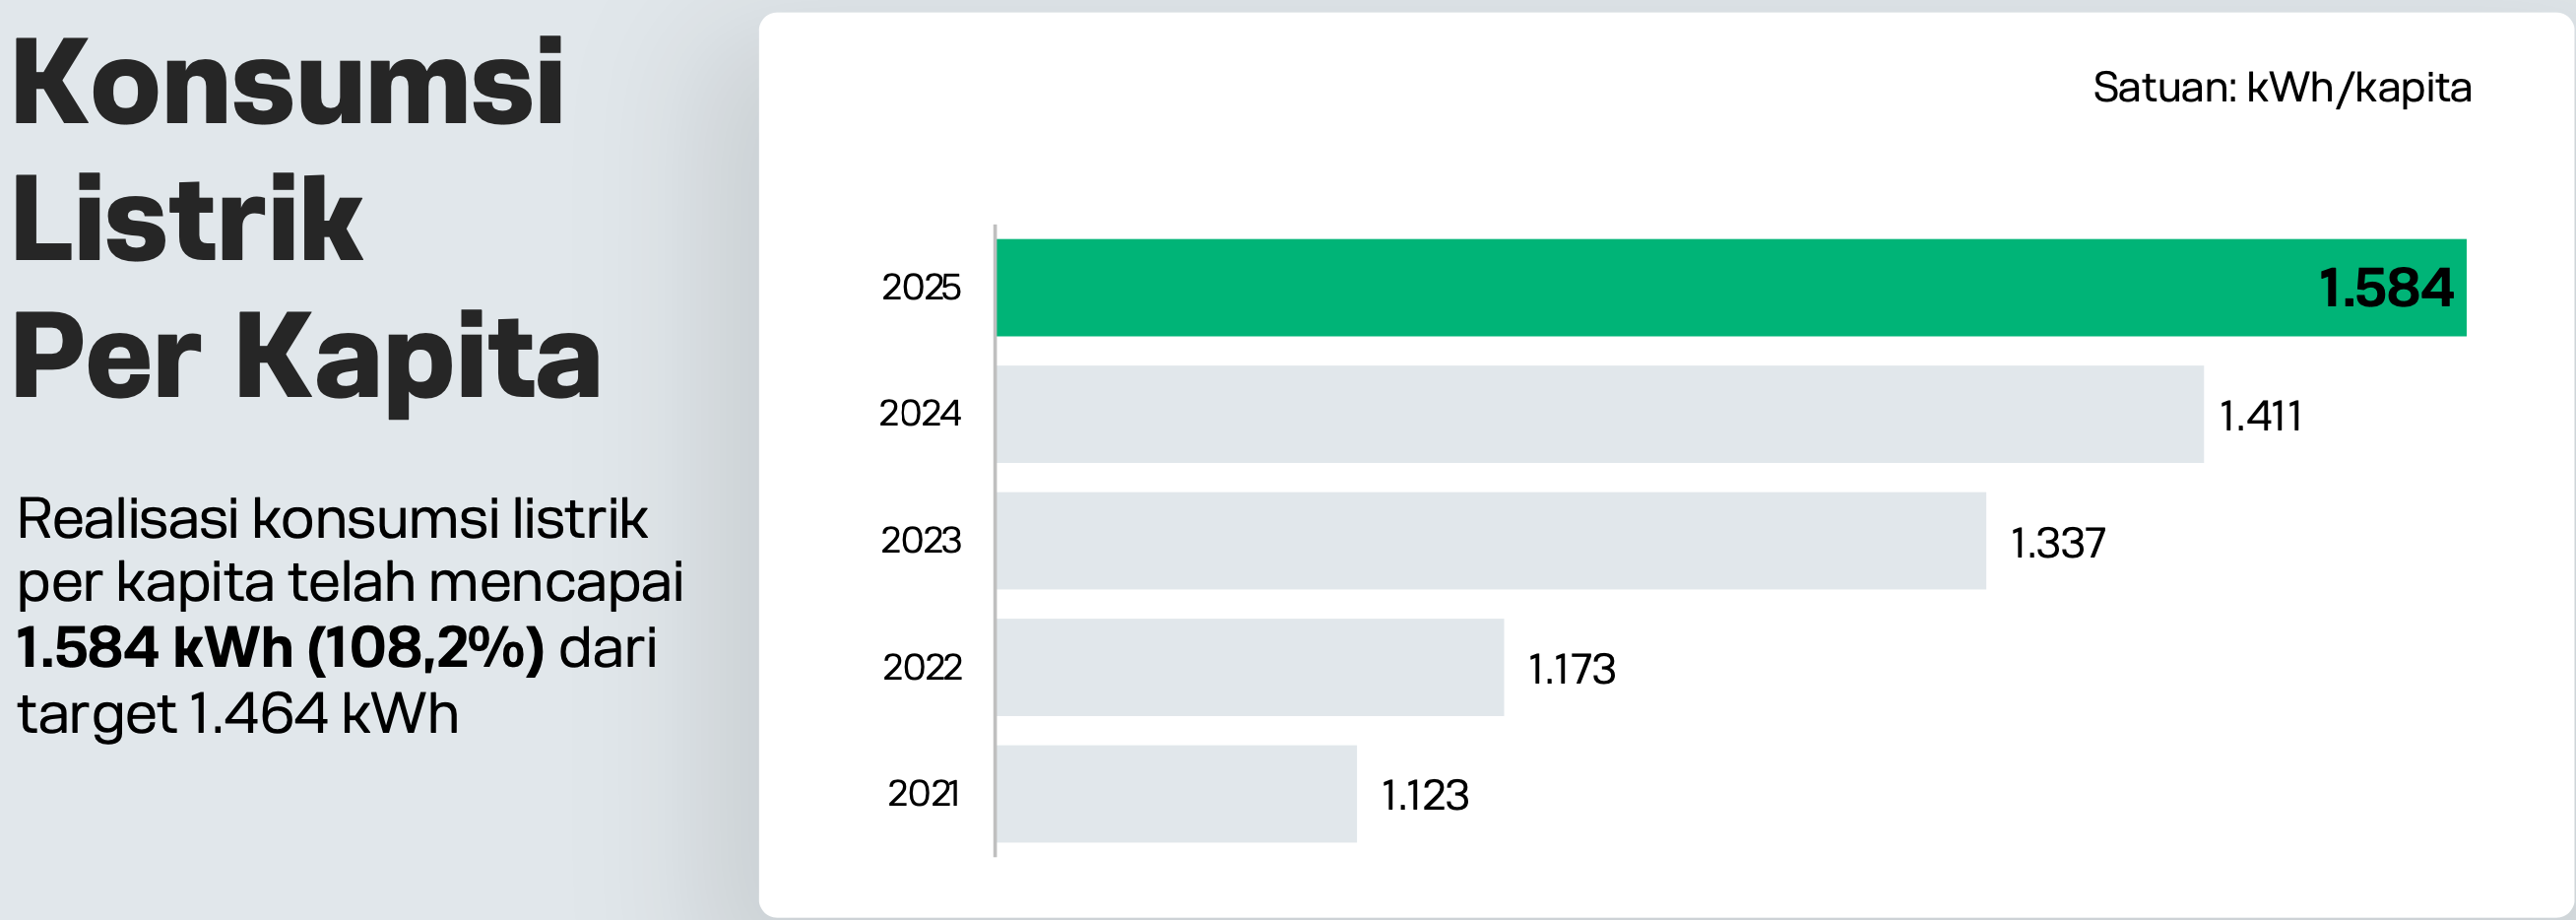This screenshot has height=920, width=2576.
Task: Click the bold "1.584 kWh (108,2%)" text
Action: 281,648
